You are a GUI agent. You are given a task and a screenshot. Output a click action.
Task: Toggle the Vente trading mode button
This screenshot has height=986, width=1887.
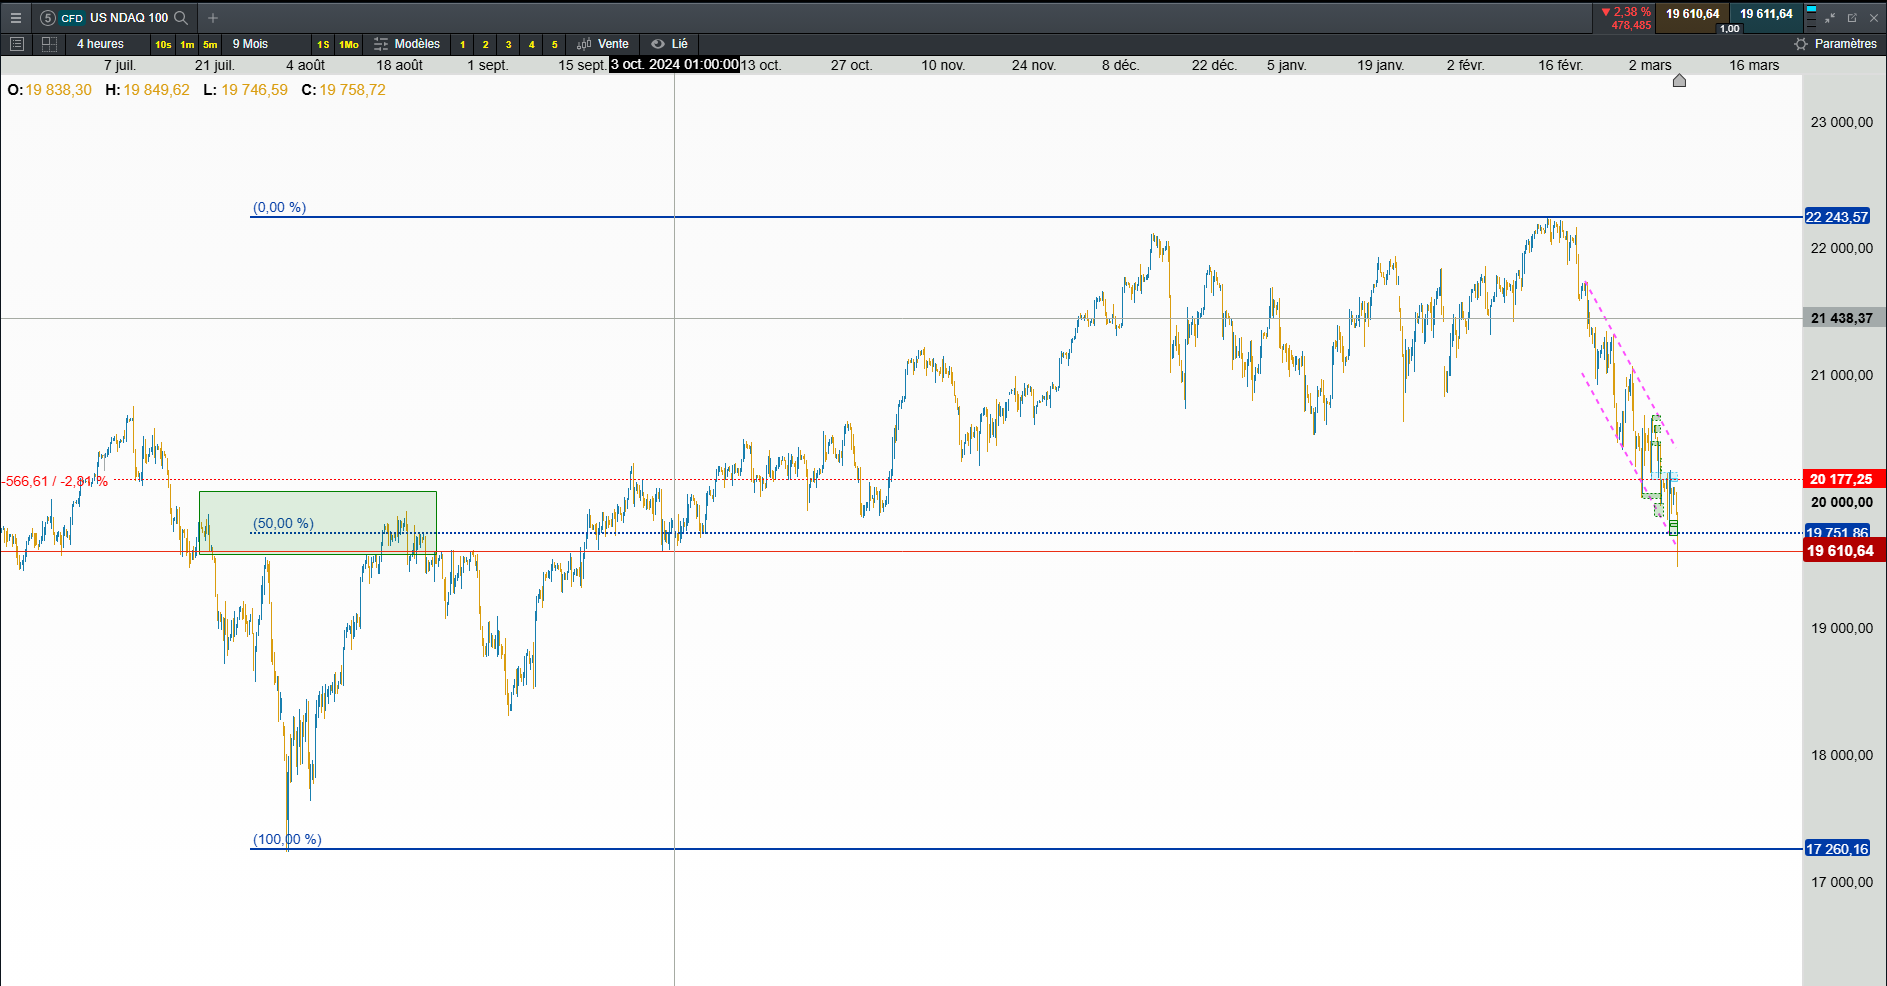tap(603, 44)
